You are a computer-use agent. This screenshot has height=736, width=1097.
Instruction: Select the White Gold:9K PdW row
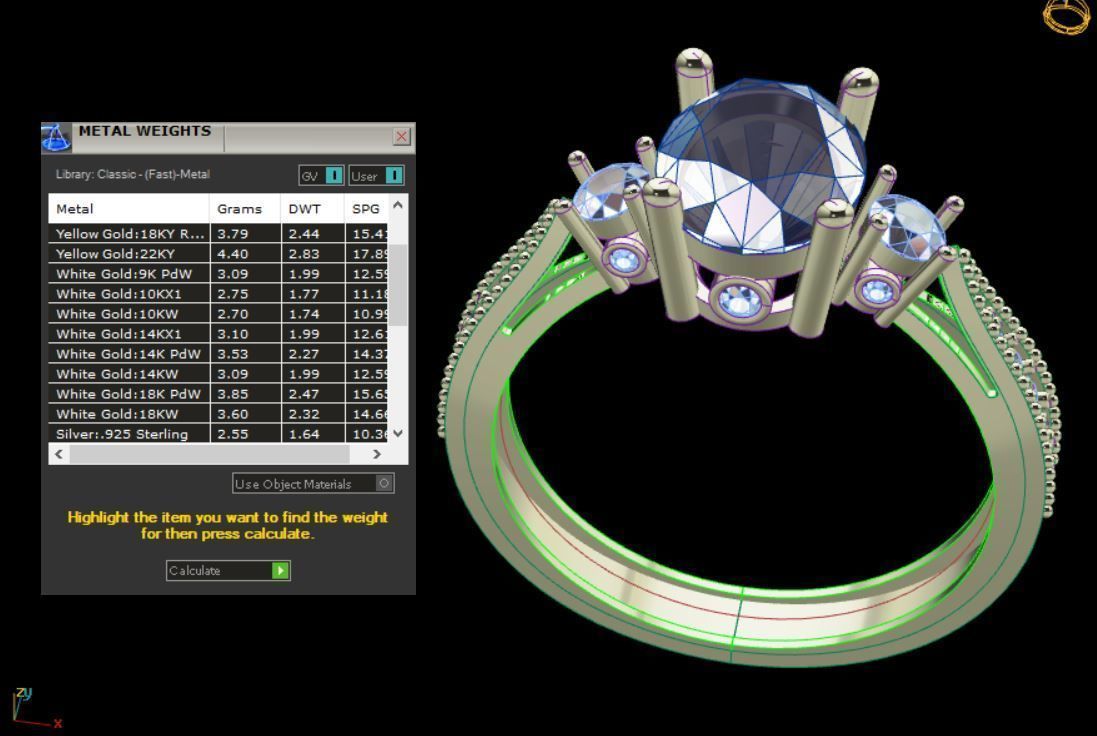click(x=218, y=274)
